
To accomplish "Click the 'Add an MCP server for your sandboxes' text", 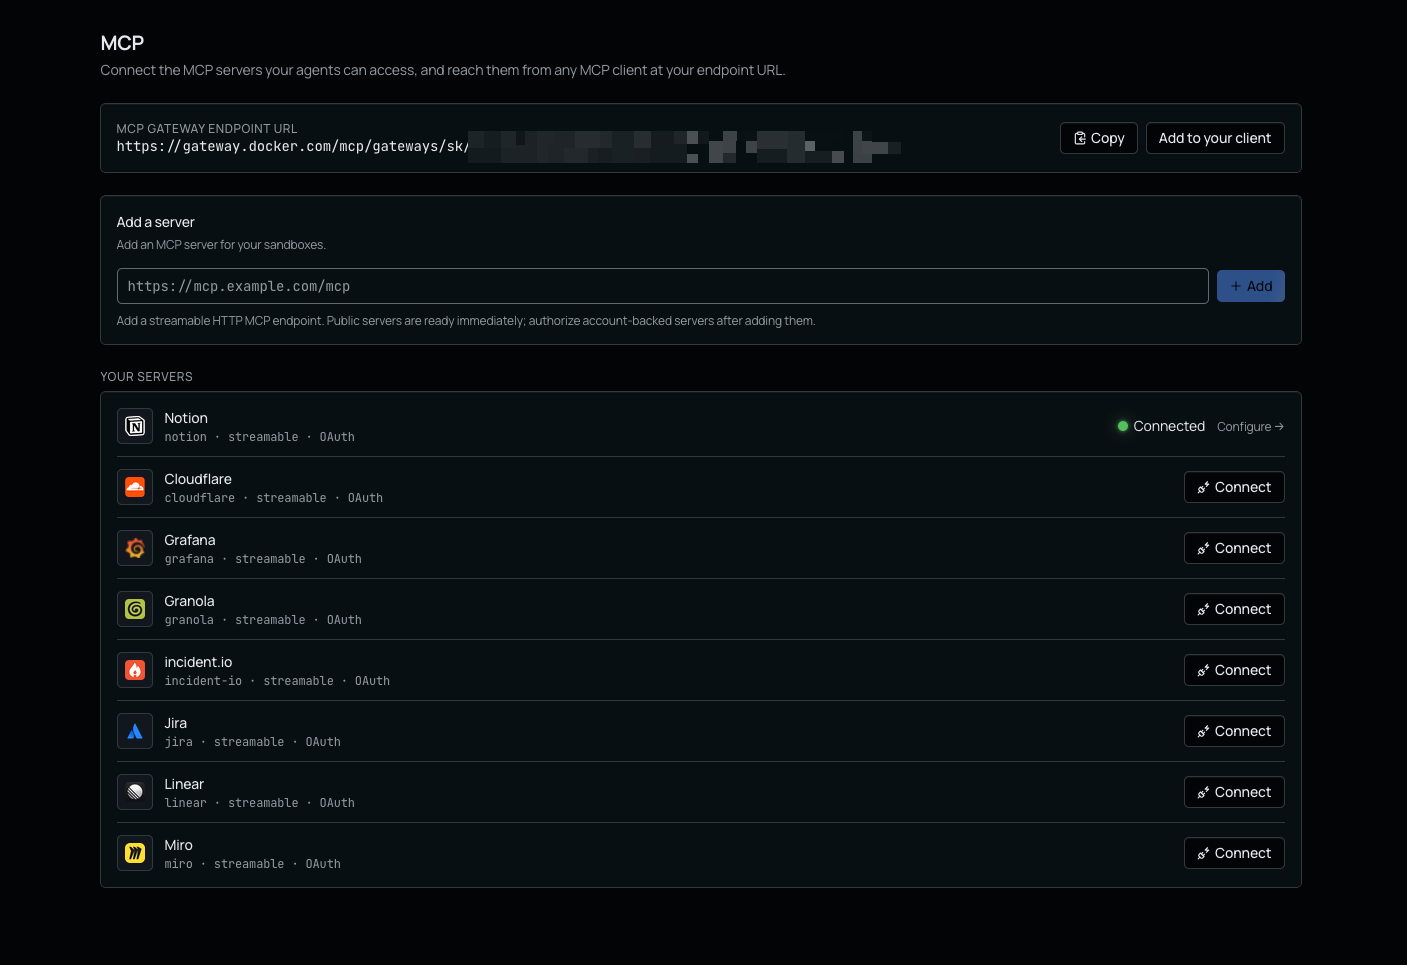I will (221, 245).
